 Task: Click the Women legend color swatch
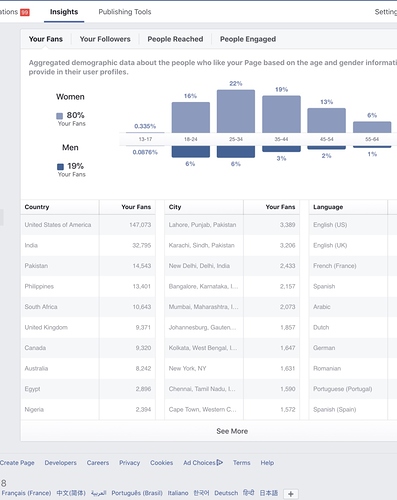pos(60,116)
